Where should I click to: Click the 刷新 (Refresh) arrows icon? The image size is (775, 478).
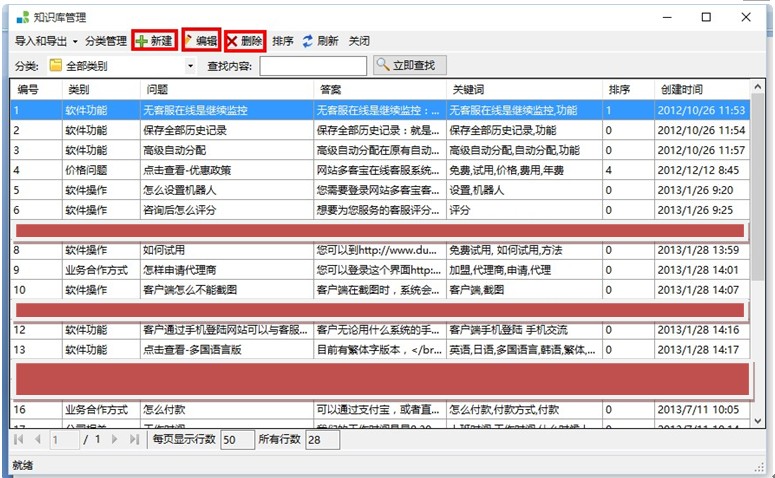308,41
